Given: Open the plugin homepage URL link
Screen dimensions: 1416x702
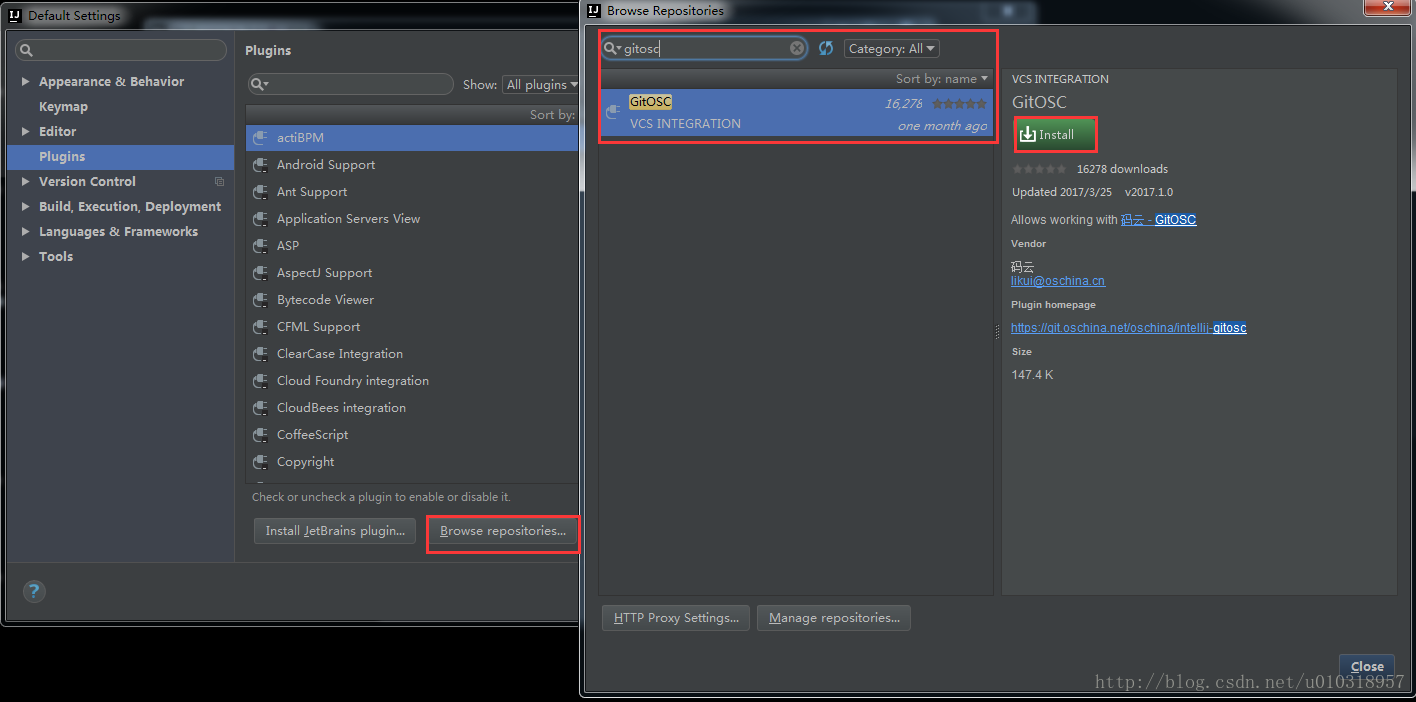Looking at the screenshot, I should tap(1129, 328).
